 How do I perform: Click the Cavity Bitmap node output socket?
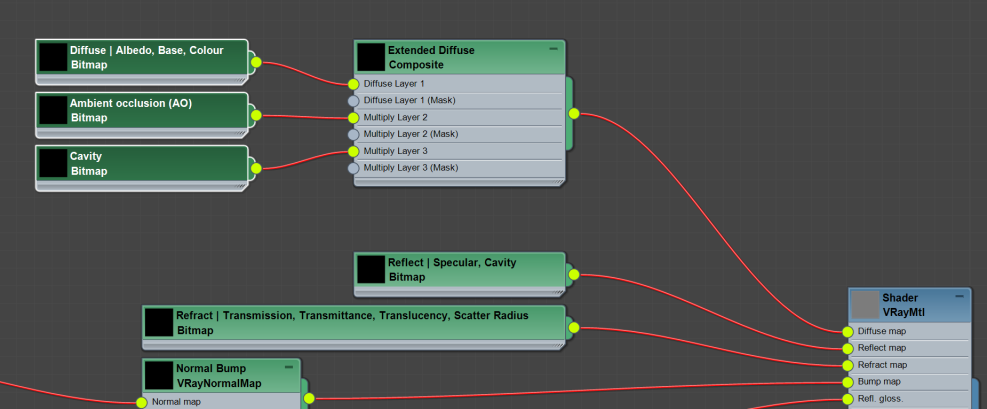[256, 168]
